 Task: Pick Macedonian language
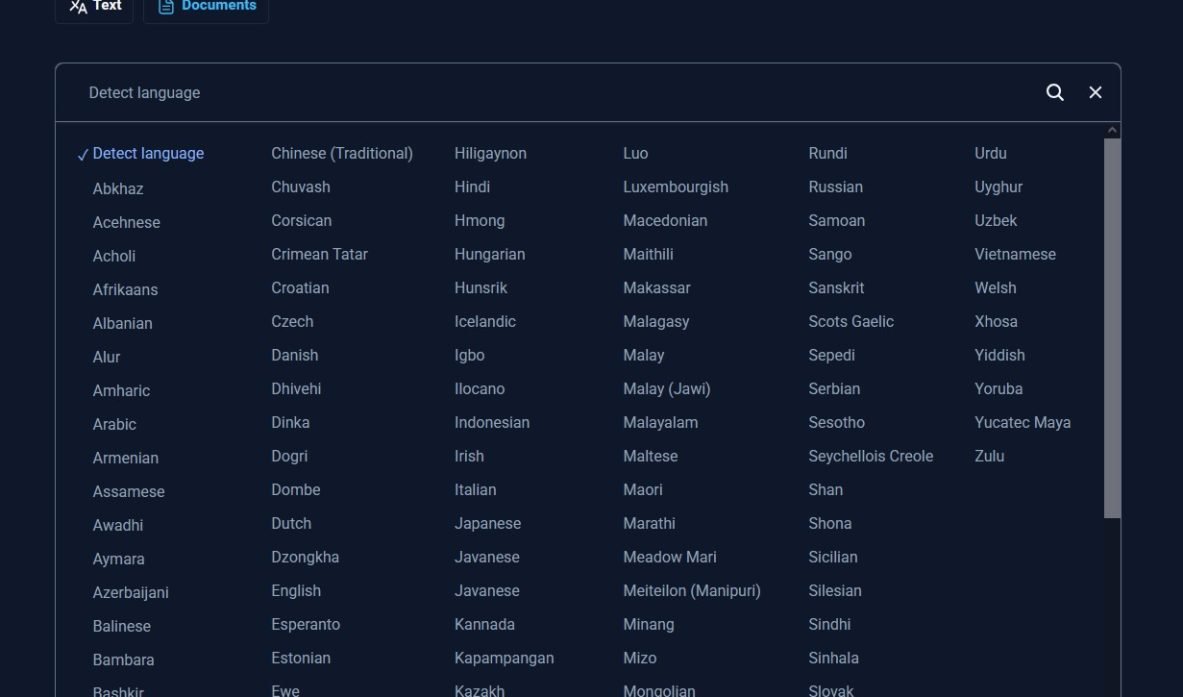point(665,221)
